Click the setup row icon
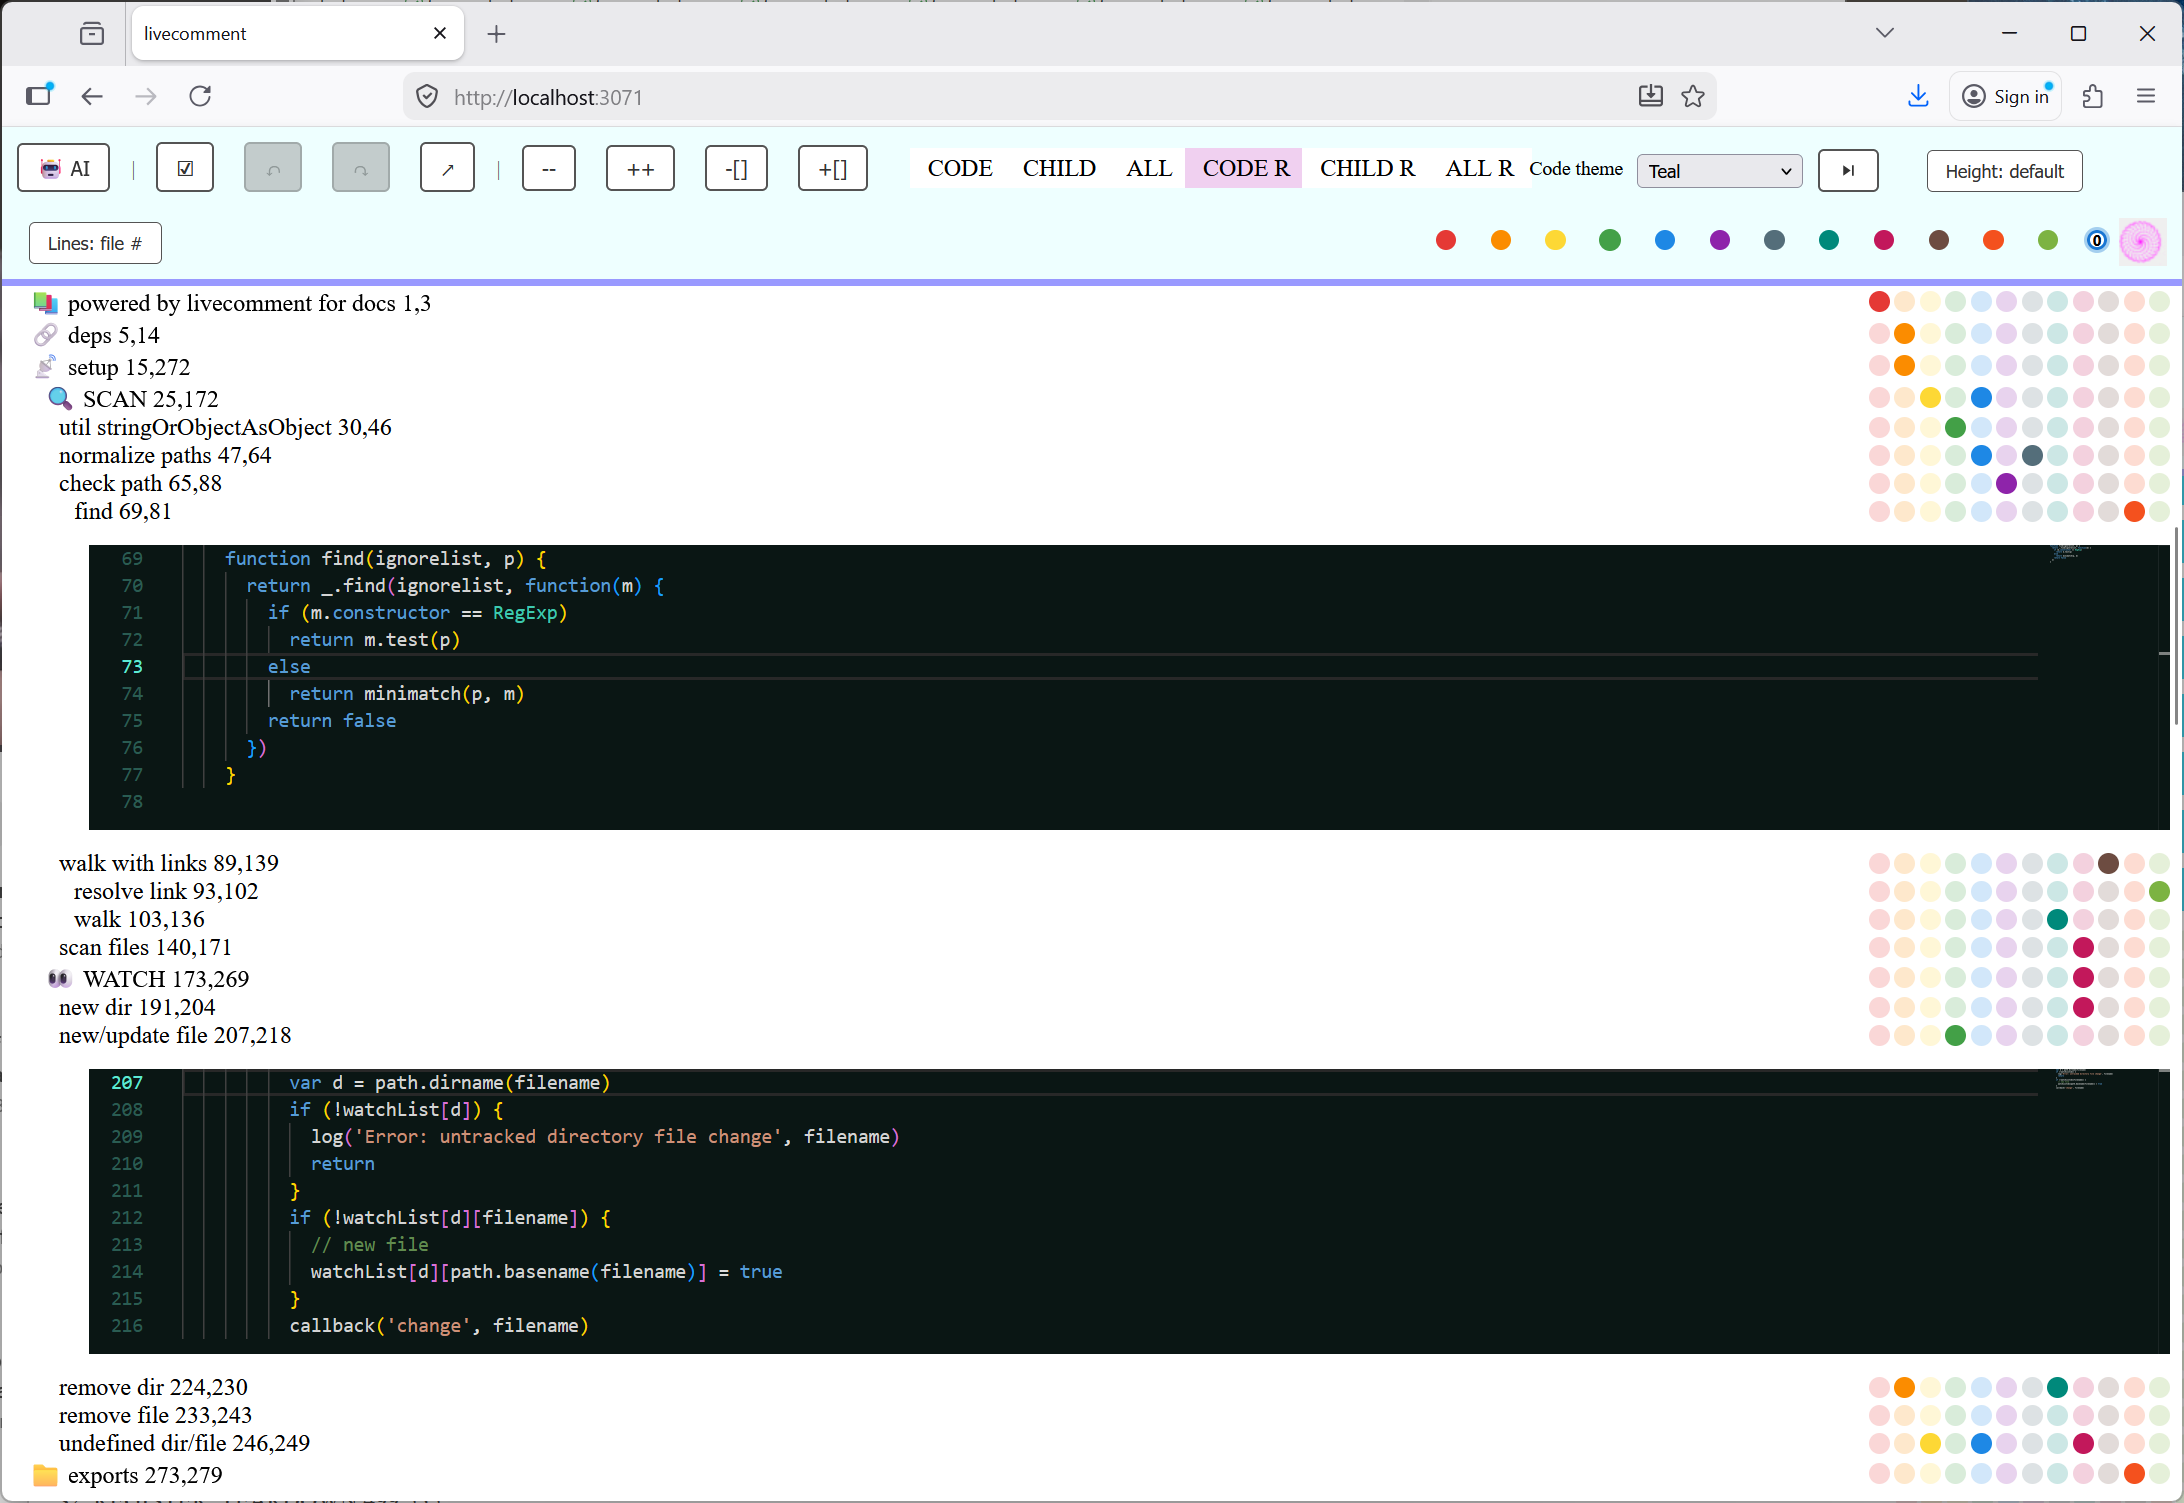 (46, 367)
